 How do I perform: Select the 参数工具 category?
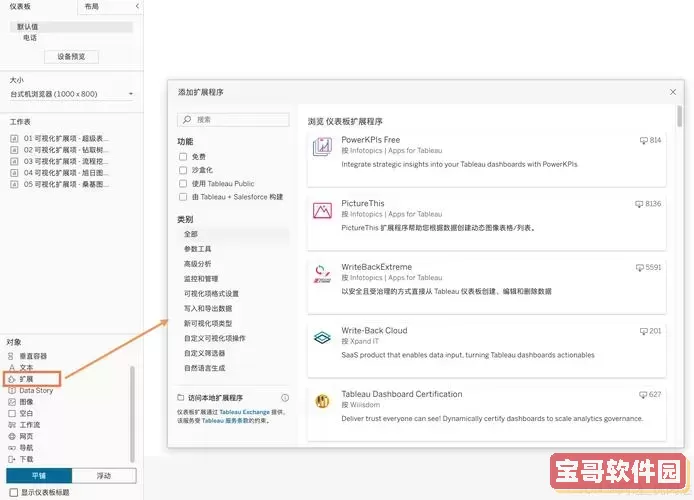pos(197,249)
